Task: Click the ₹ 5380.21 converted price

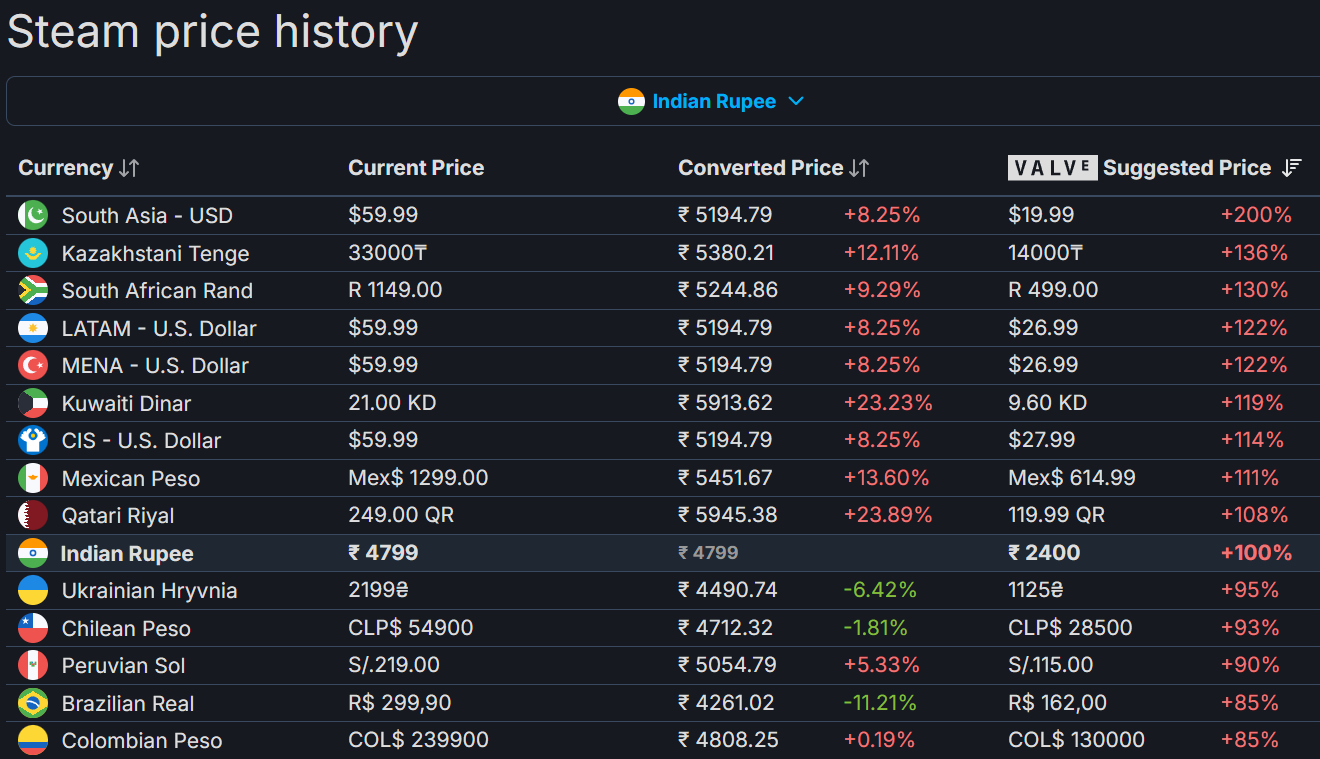Action: pyautogui.click(x=726, y=253)
